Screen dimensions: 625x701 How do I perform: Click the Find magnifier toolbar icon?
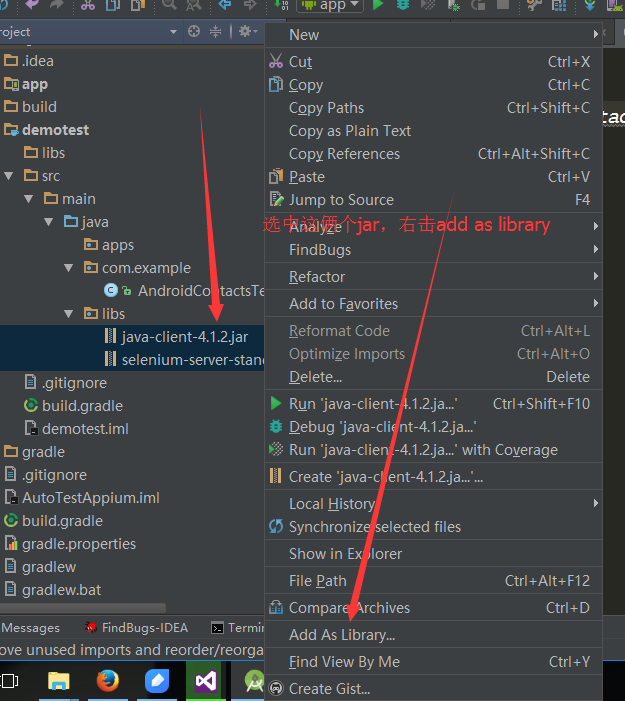coord(169,4)
